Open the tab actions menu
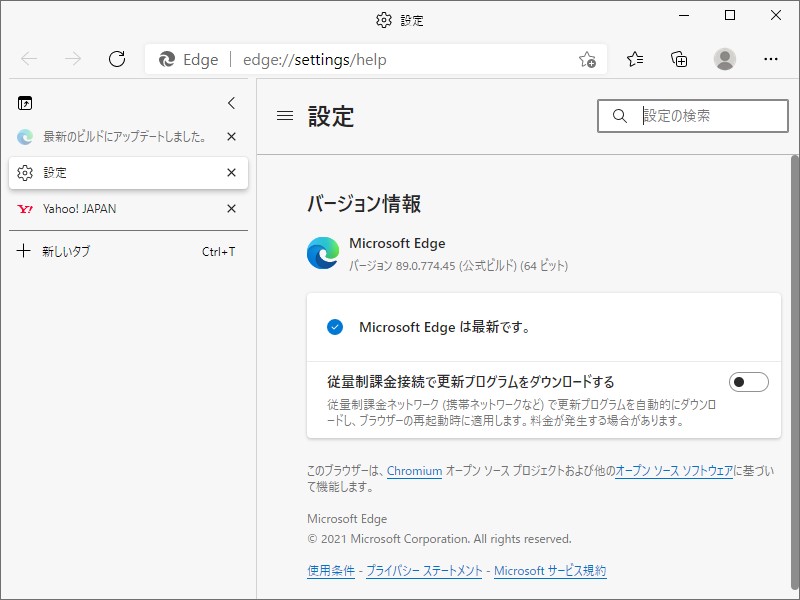800x600 pixels. (24, 102)
